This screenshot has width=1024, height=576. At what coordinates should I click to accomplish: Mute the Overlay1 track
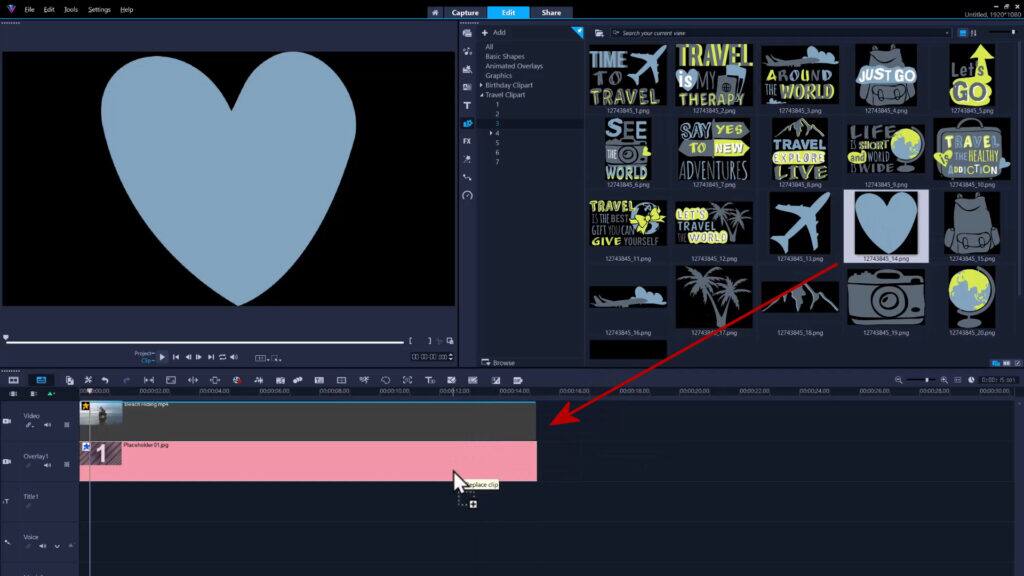point(47,465)
